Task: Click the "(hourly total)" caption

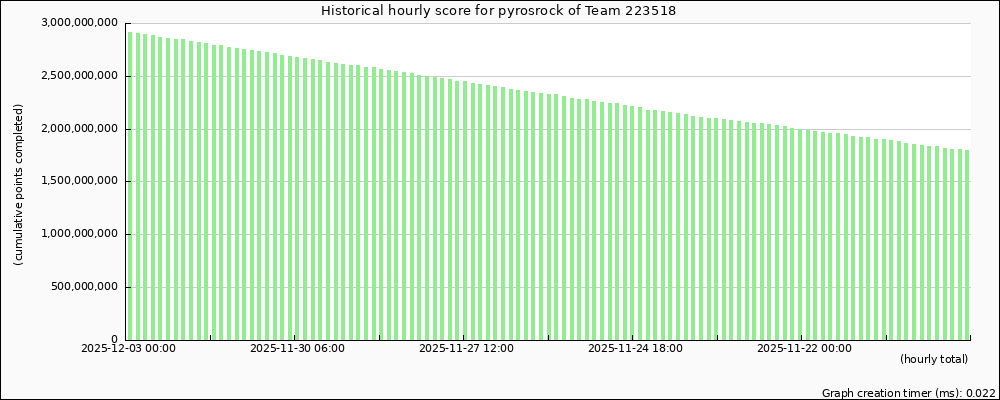Action: 934,359
